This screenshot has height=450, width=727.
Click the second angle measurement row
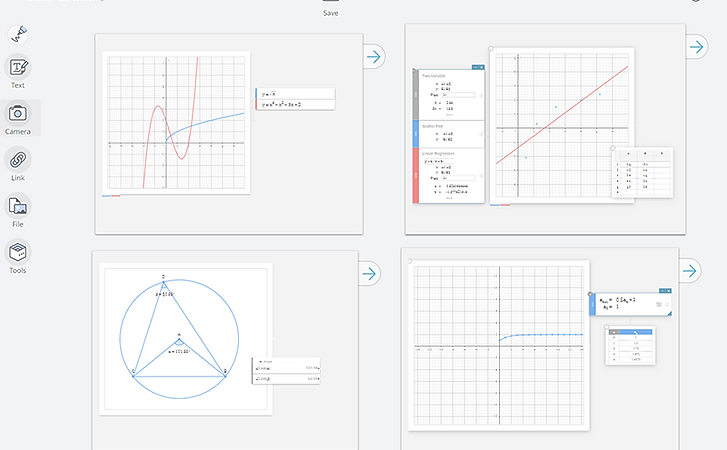(287, 379)
